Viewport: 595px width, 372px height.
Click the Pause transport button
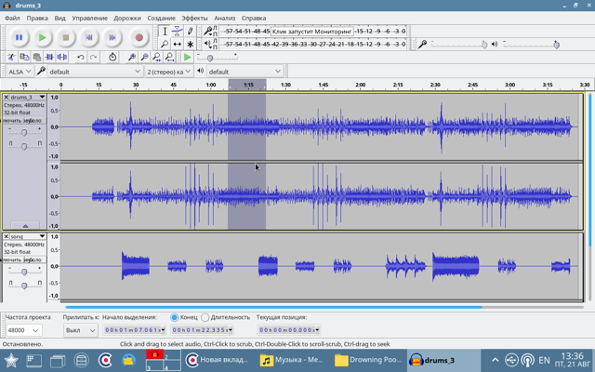click(x=19, y=37)
